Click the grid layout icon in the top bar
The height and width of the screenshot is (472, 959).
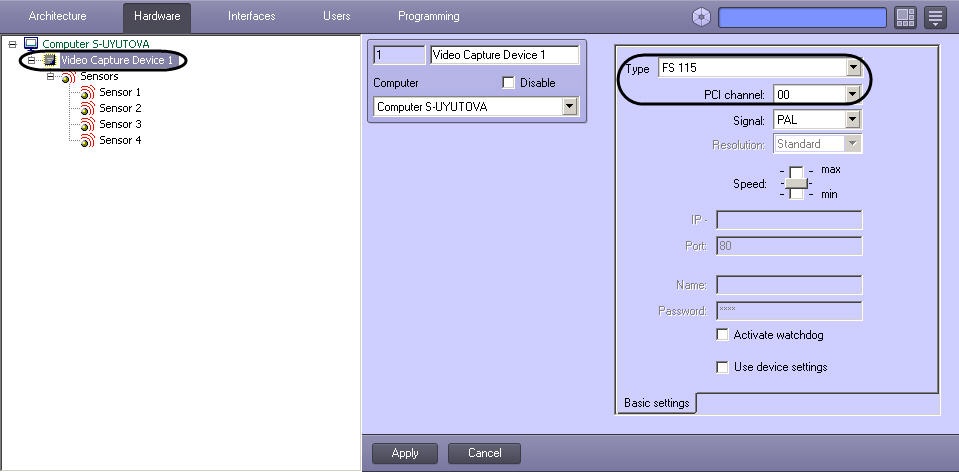905,18
